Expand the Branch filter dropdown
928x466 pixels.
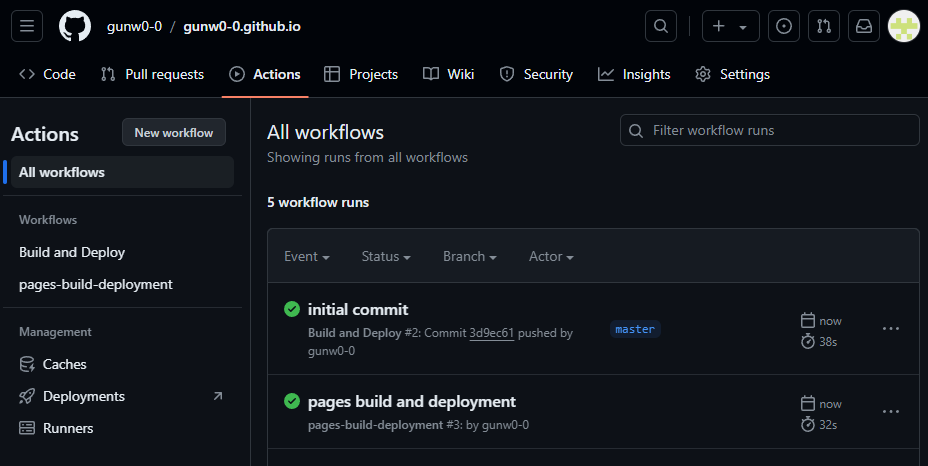(x=470, y=256)
